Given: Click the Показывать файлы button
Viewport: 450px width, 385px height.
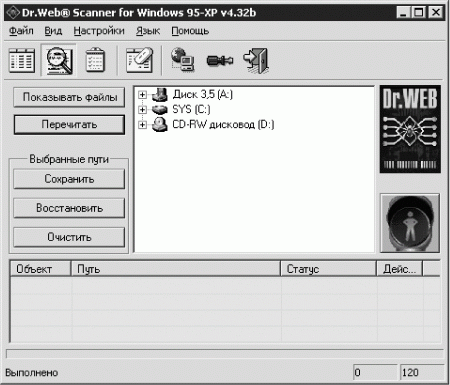Looking at the screenshot, I should pos(69,97).
